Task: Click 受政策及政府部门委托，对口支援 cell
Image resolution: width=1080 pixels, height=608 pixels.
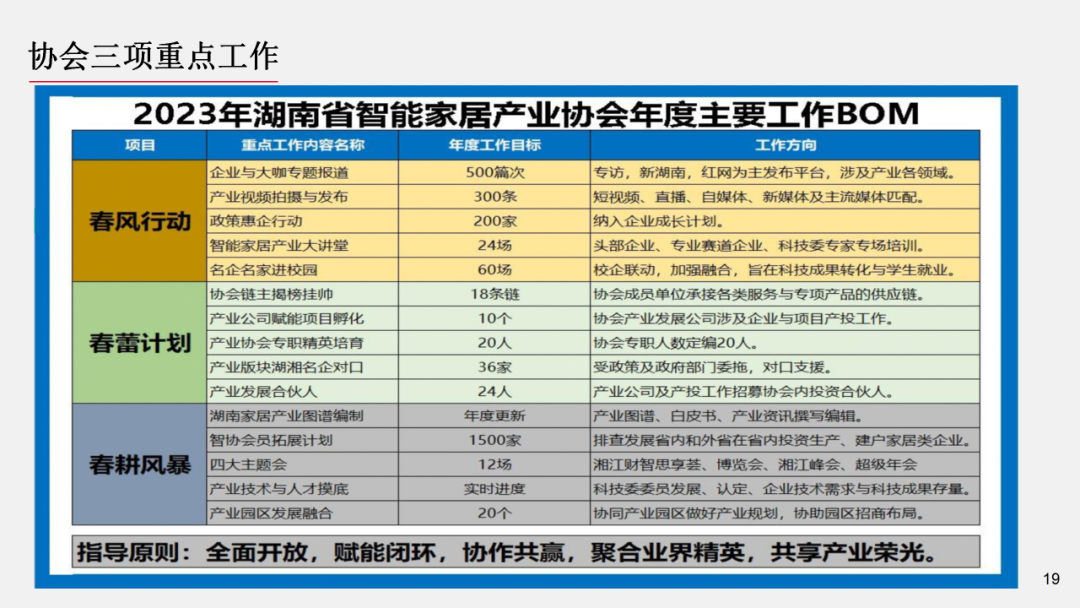Action: 785,367
